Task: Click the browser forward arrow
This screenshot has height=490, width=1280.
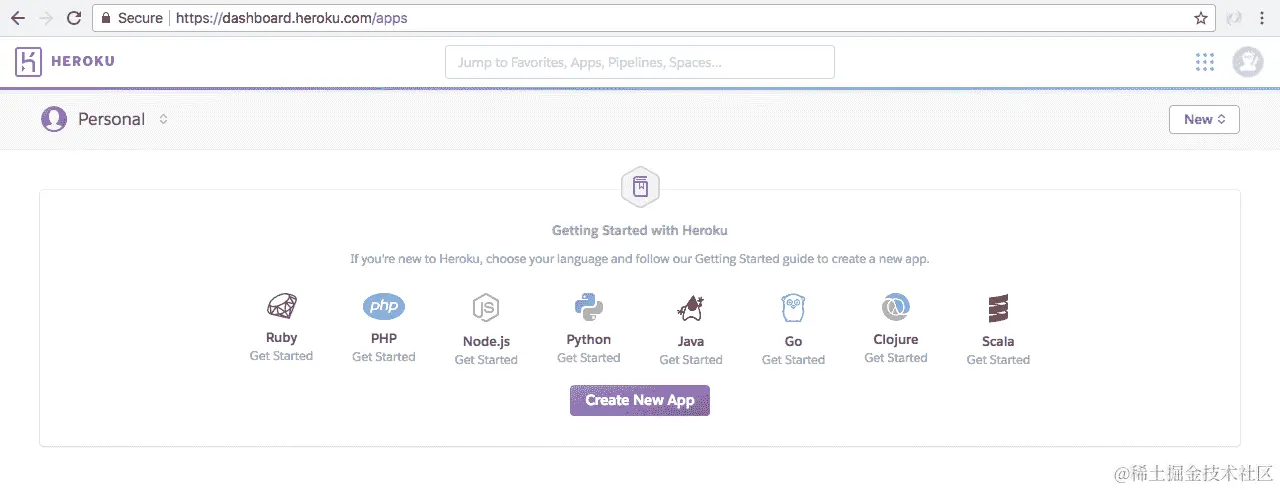Action: tap(45, 18)
